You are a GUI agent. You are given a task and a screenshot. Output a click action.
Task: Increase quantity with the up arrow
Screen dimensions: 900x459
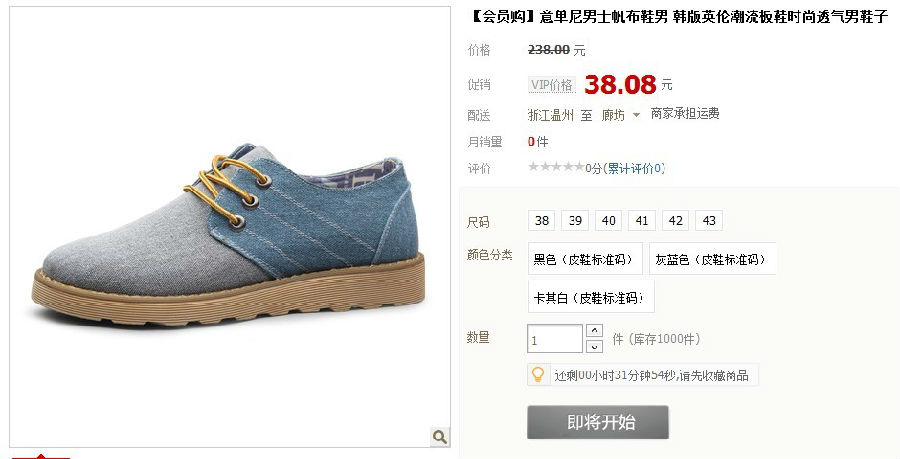[x=594, y=331]
